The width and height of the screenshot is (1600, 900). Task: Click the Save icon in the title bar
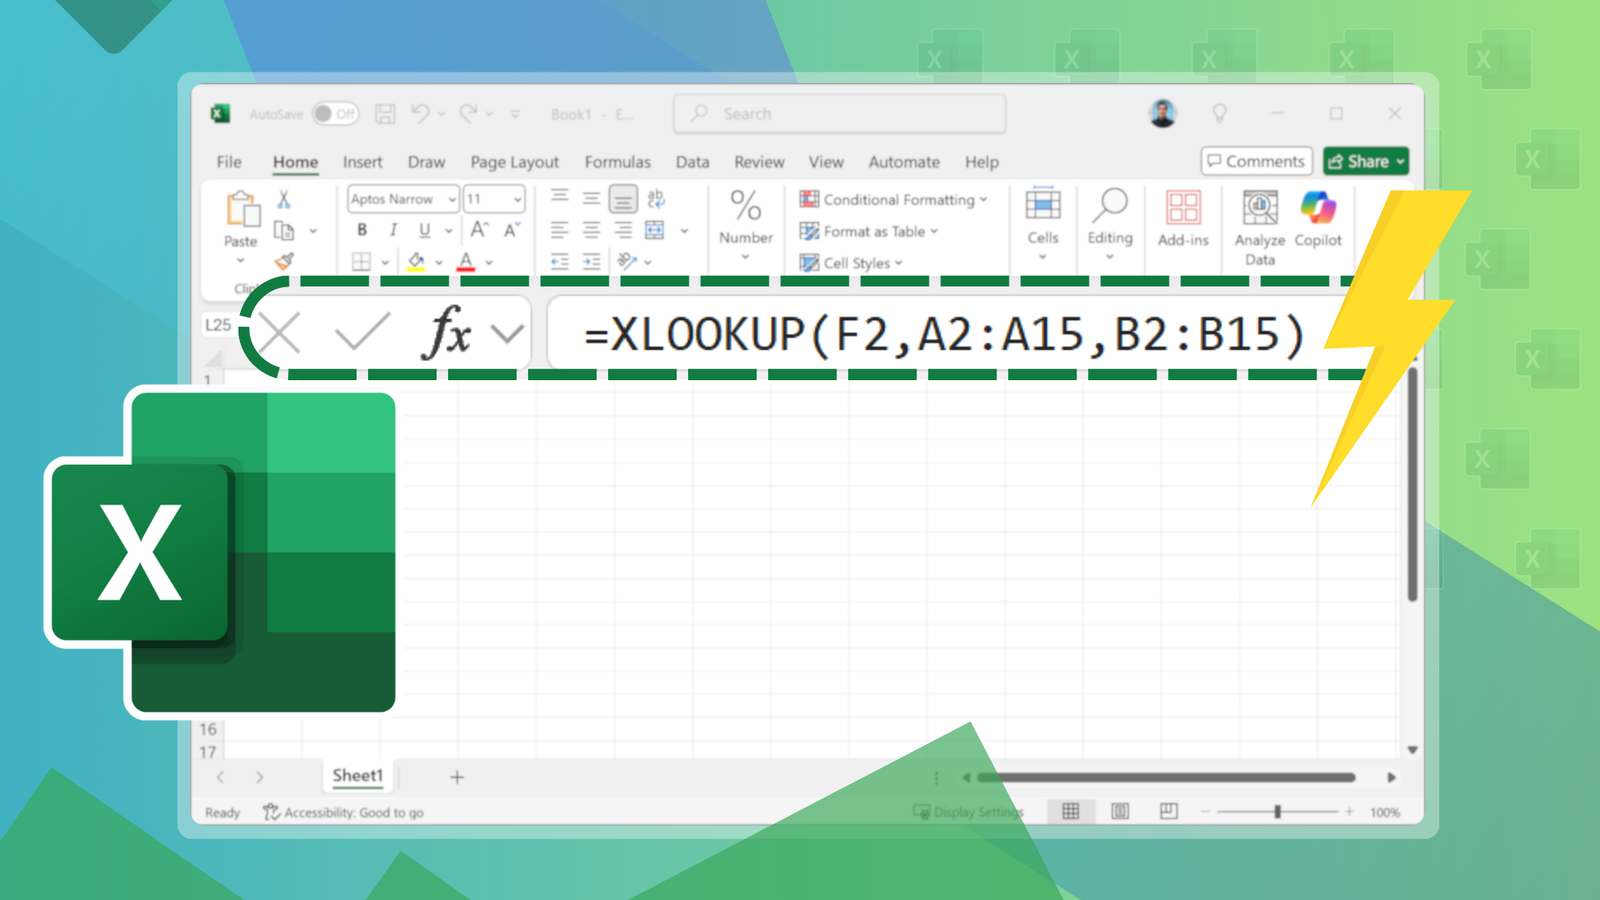tap(385, 114)
